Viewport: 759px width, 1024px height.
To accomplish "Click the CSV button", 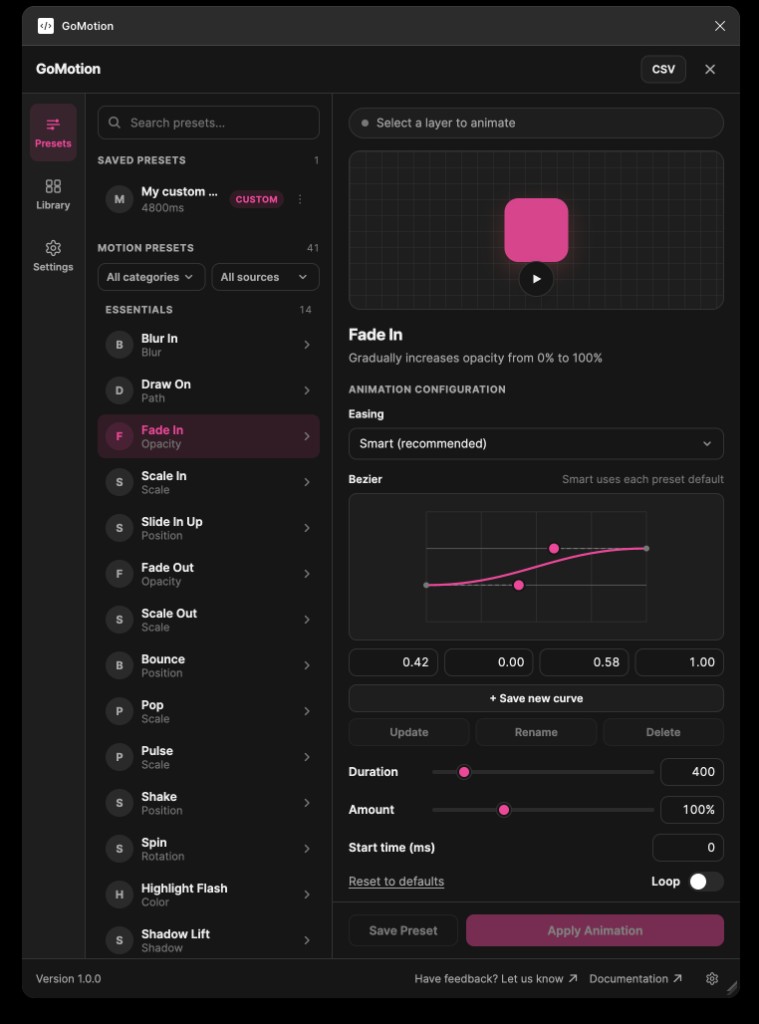I will (x=663, y=69).
